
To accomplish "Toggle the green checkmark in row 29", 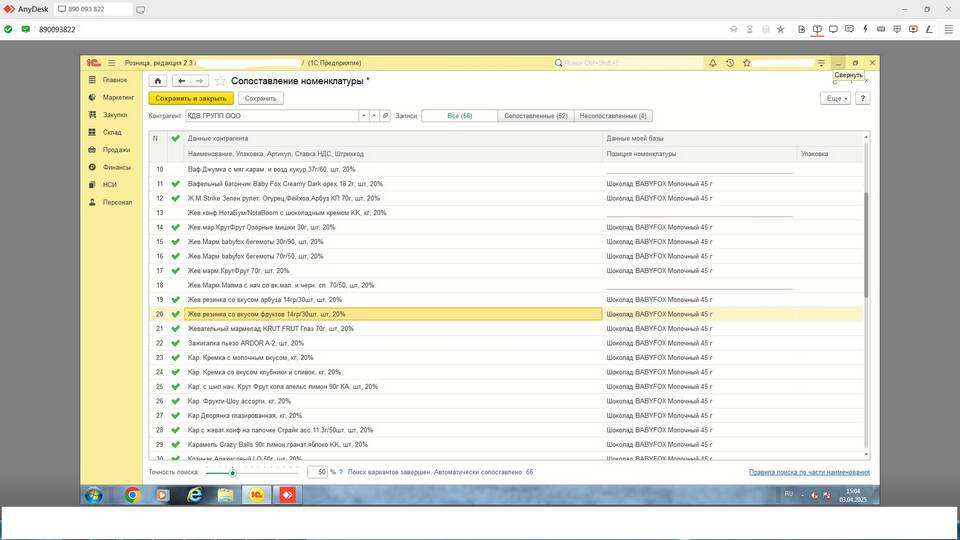I will click(x=176, y=444).
